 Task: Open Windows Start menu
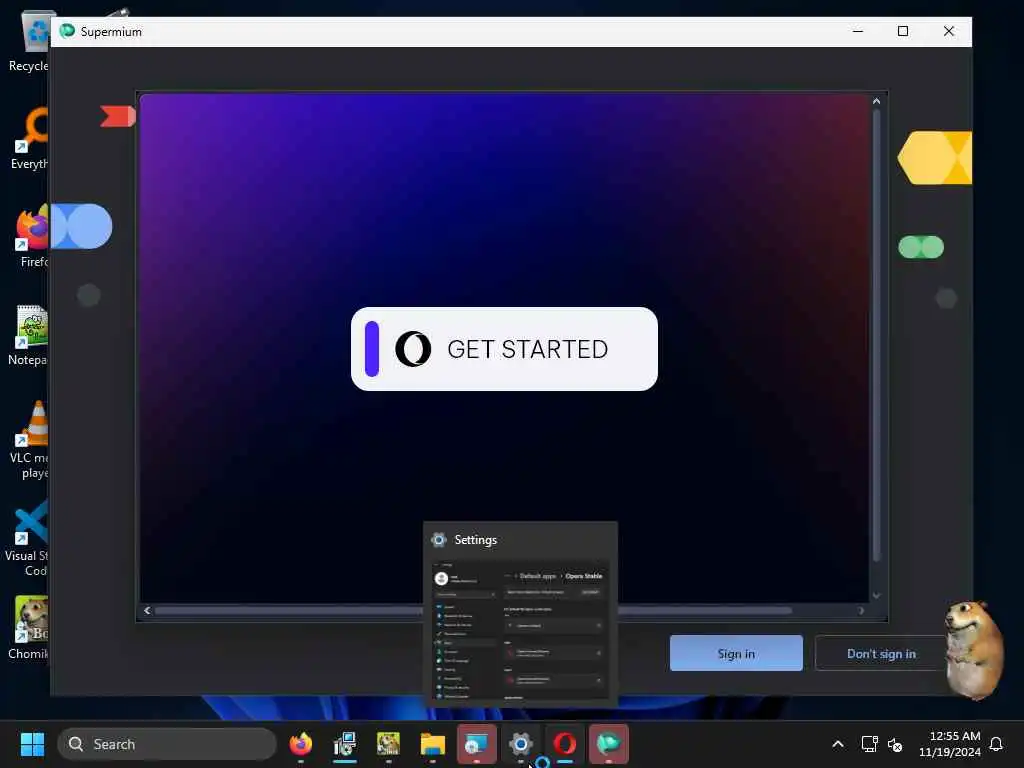(x=32, y=744)
